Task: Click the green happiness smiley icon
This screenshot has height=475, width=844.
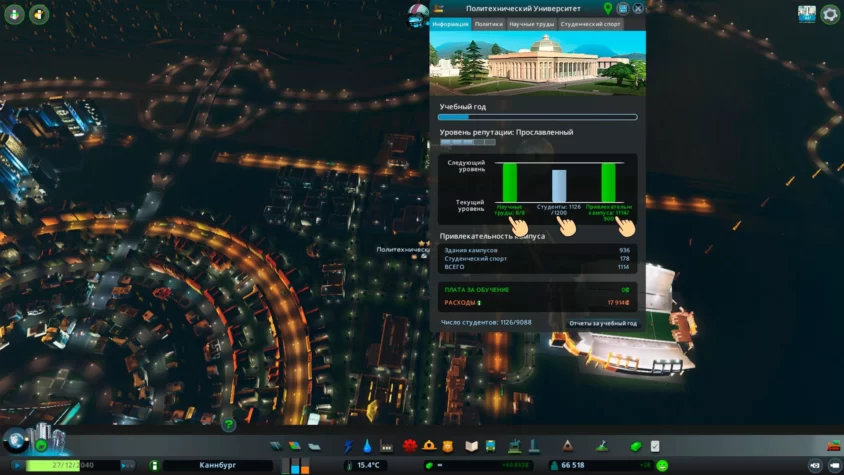Action: [663, 465]
